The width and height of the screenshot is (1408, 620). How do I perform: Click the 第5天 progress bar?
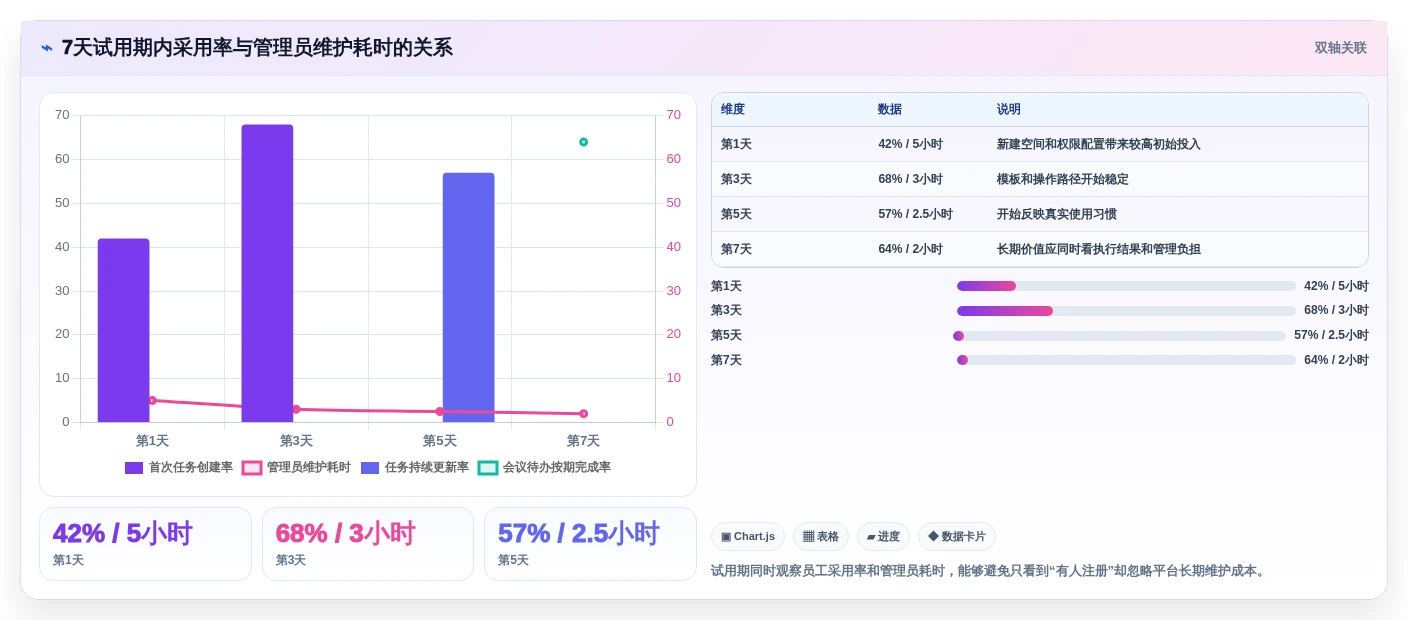coord(1120,336)
